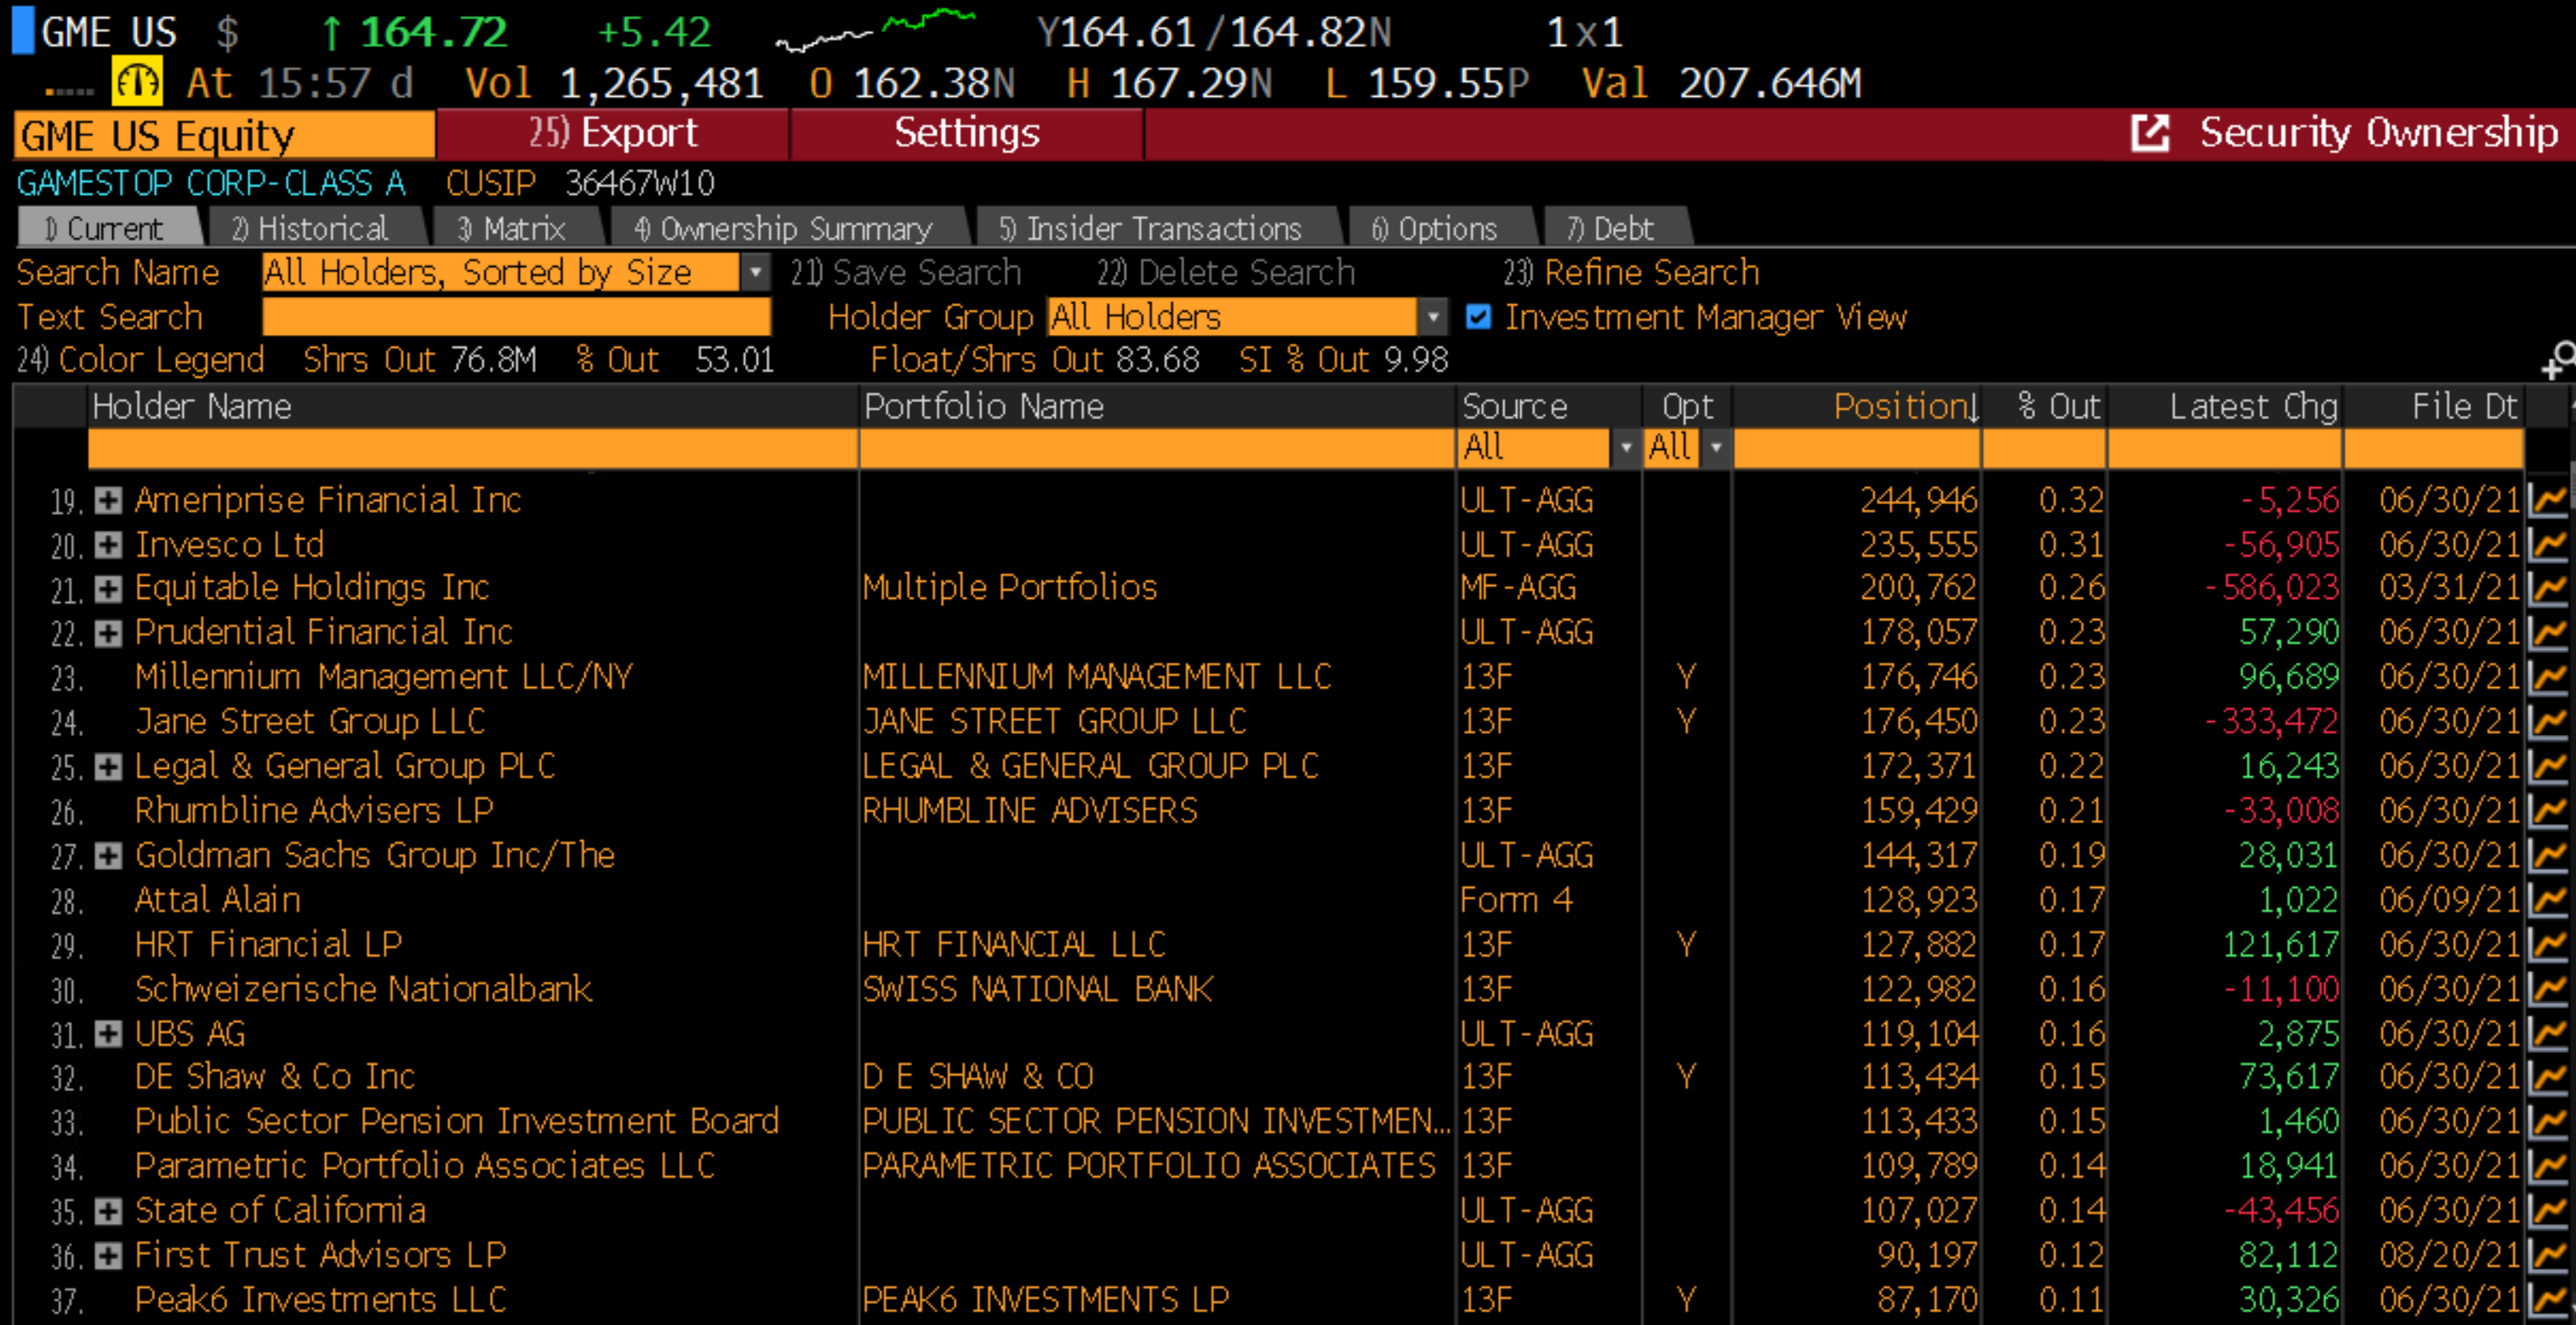Open chart icon for Public Sector Pension row
2576x1325 pixels.
point(2548,1121)
